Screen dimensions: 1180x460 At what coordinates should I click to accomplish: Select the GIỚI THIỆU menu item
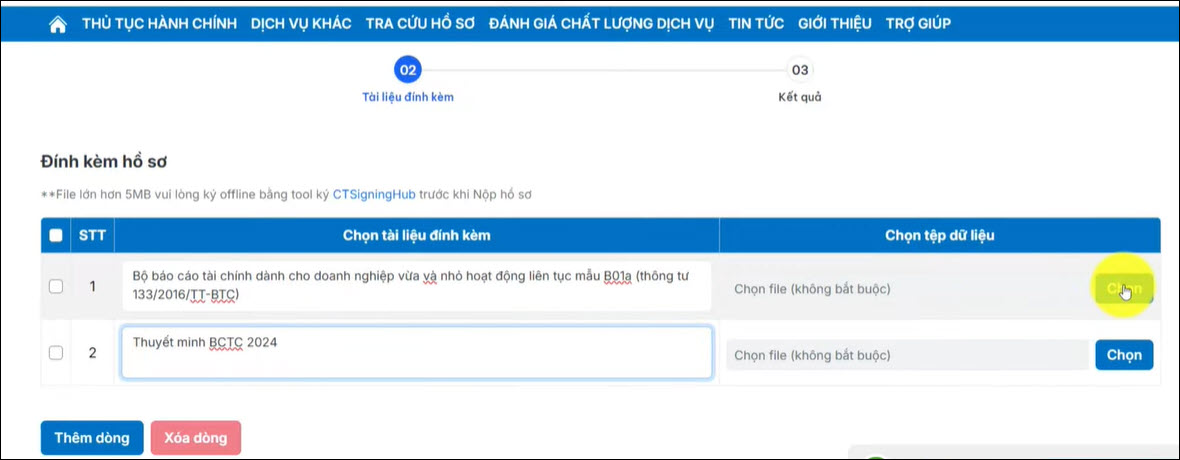834,23
